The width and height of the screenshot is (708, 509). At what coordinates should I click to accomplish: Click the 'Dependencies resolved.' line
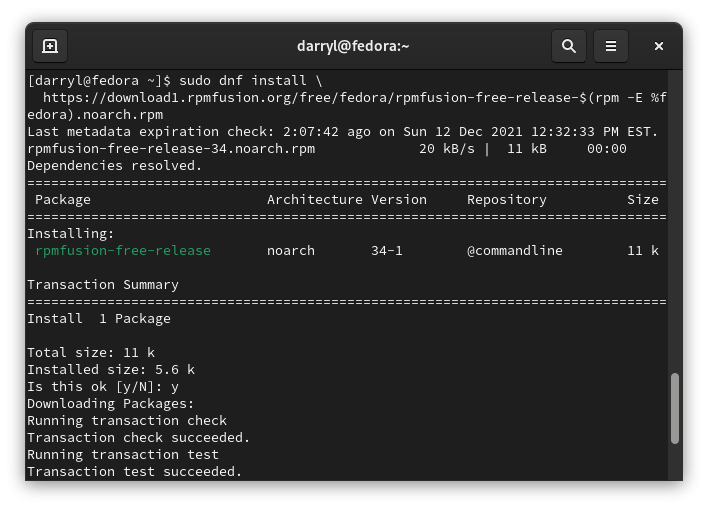pyautogui.click(x=114, y=166)
